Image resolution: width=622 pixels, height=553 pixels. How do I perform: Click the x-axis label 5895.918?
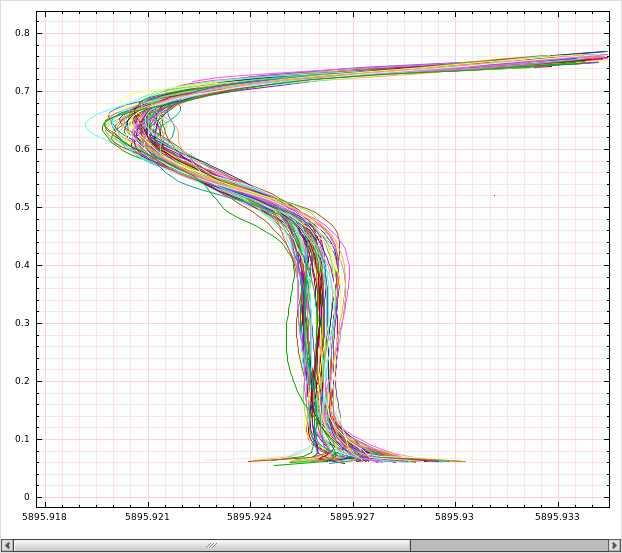click(44, 517)
